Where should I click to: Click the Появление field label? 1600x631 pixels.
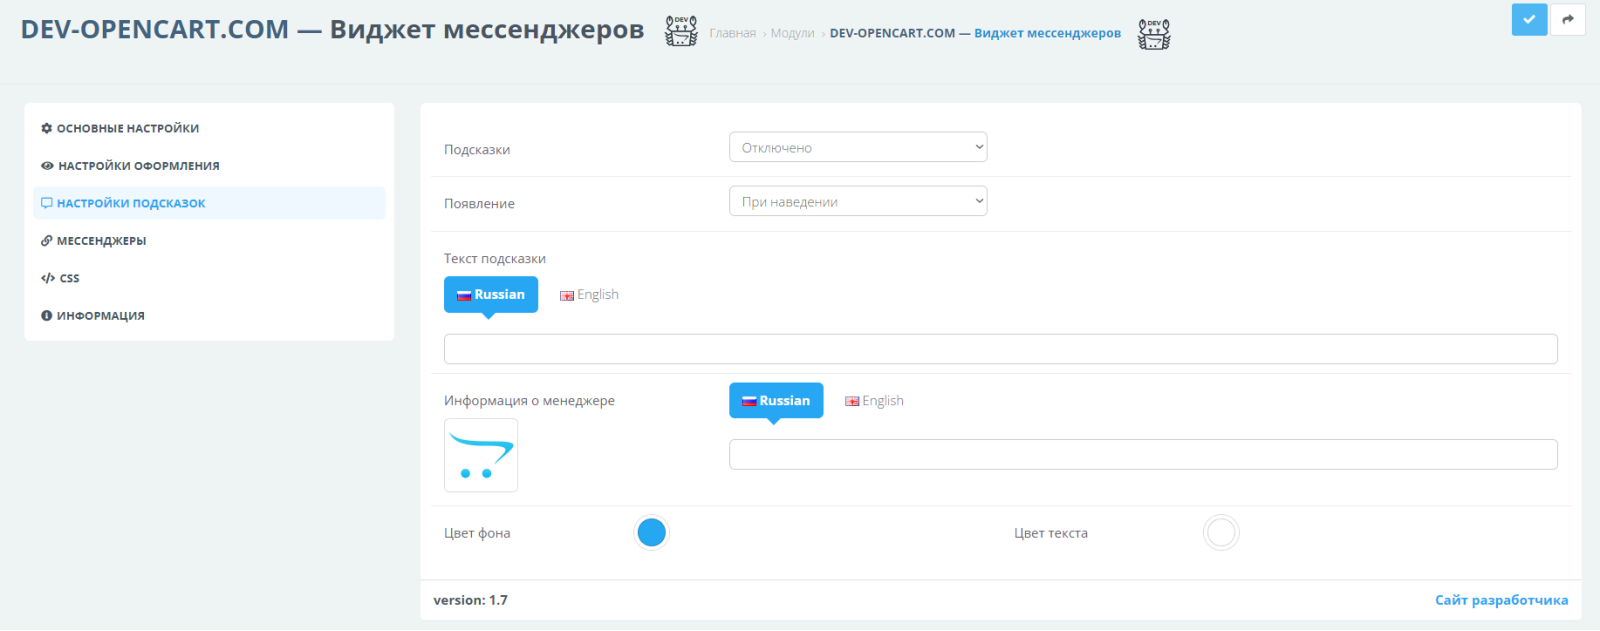(x=479, y=204)
